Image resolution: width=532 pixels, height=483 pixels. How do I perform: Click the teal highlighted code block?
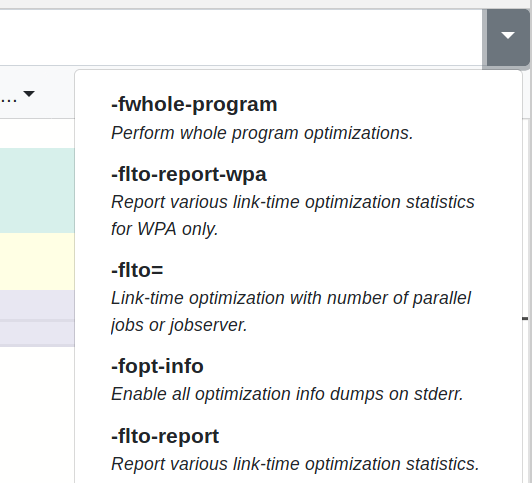coord(37,190)
